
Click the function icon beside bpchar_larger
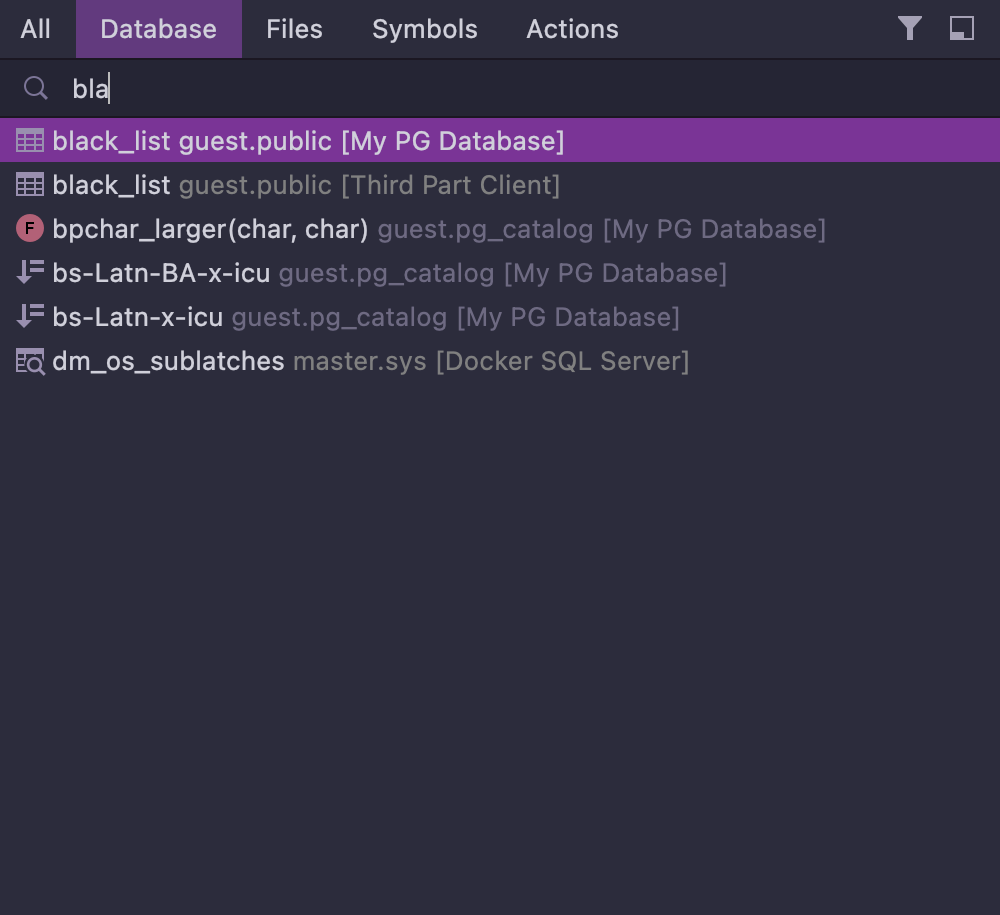tap(30, 229)
